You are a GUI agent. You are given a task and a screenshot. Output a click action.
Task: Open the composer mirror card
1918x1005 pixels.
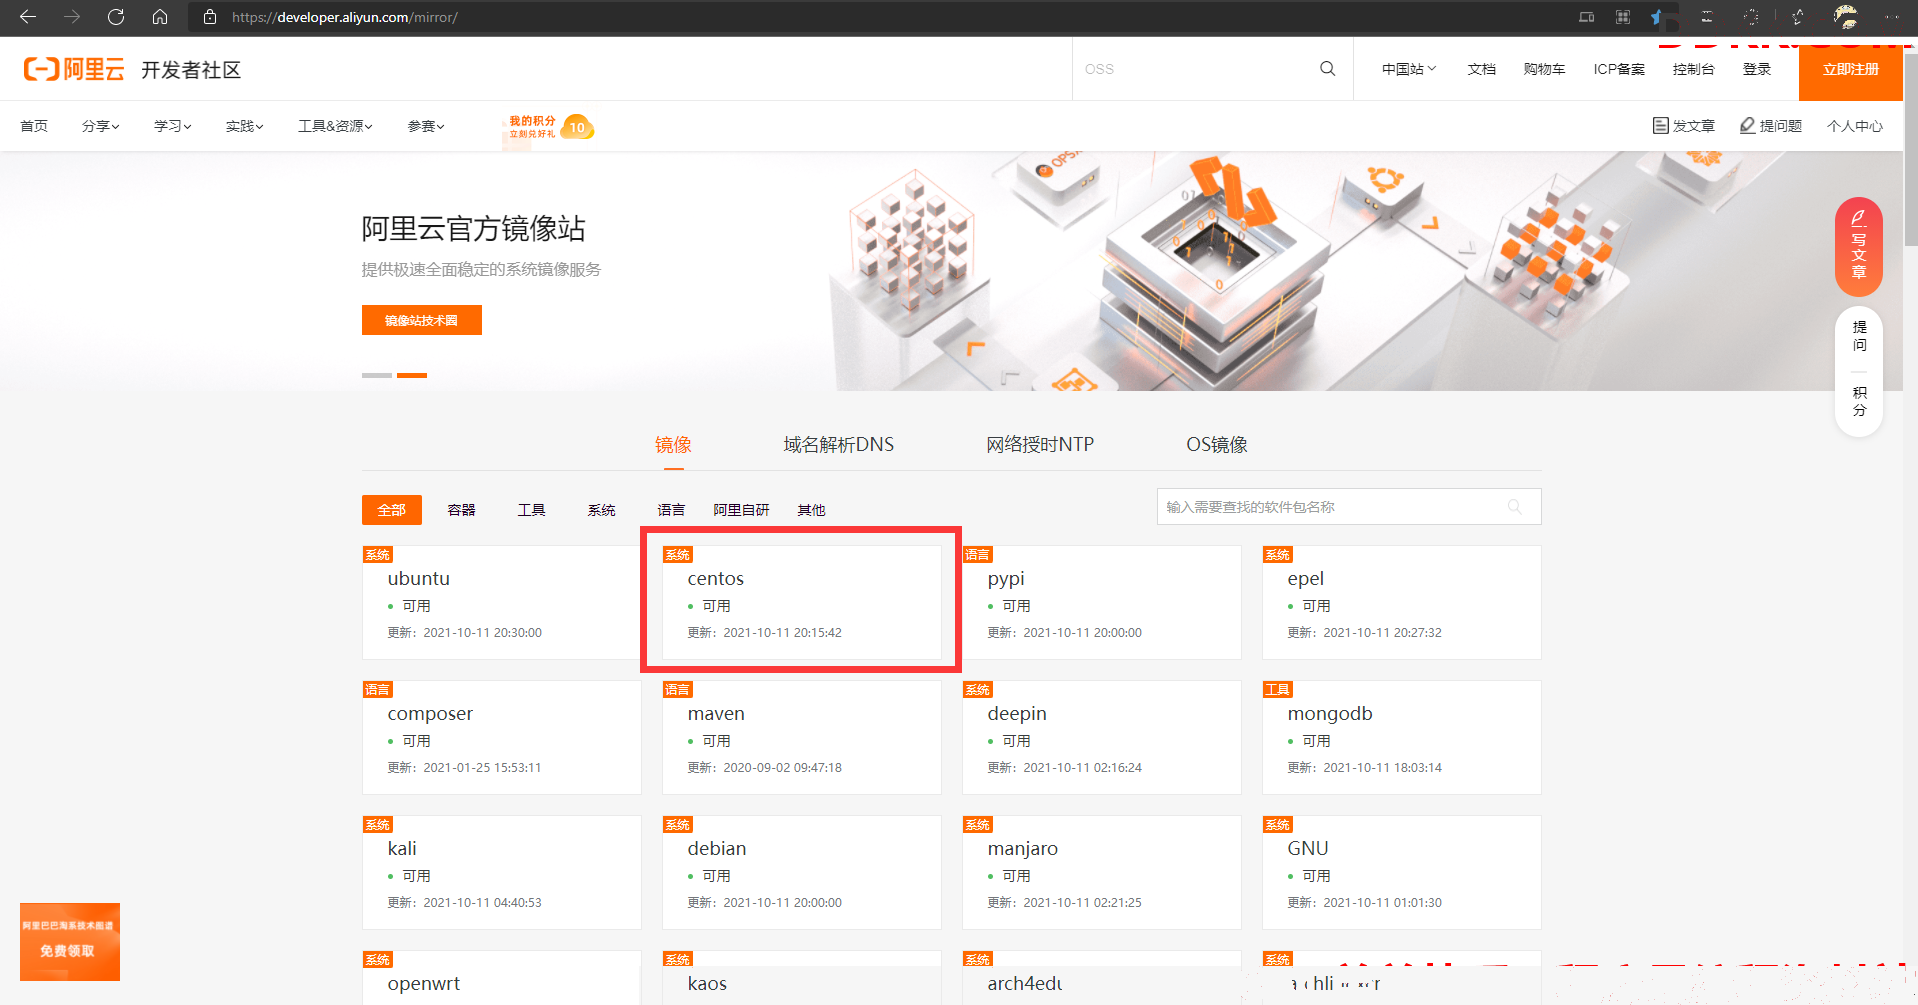502,737
